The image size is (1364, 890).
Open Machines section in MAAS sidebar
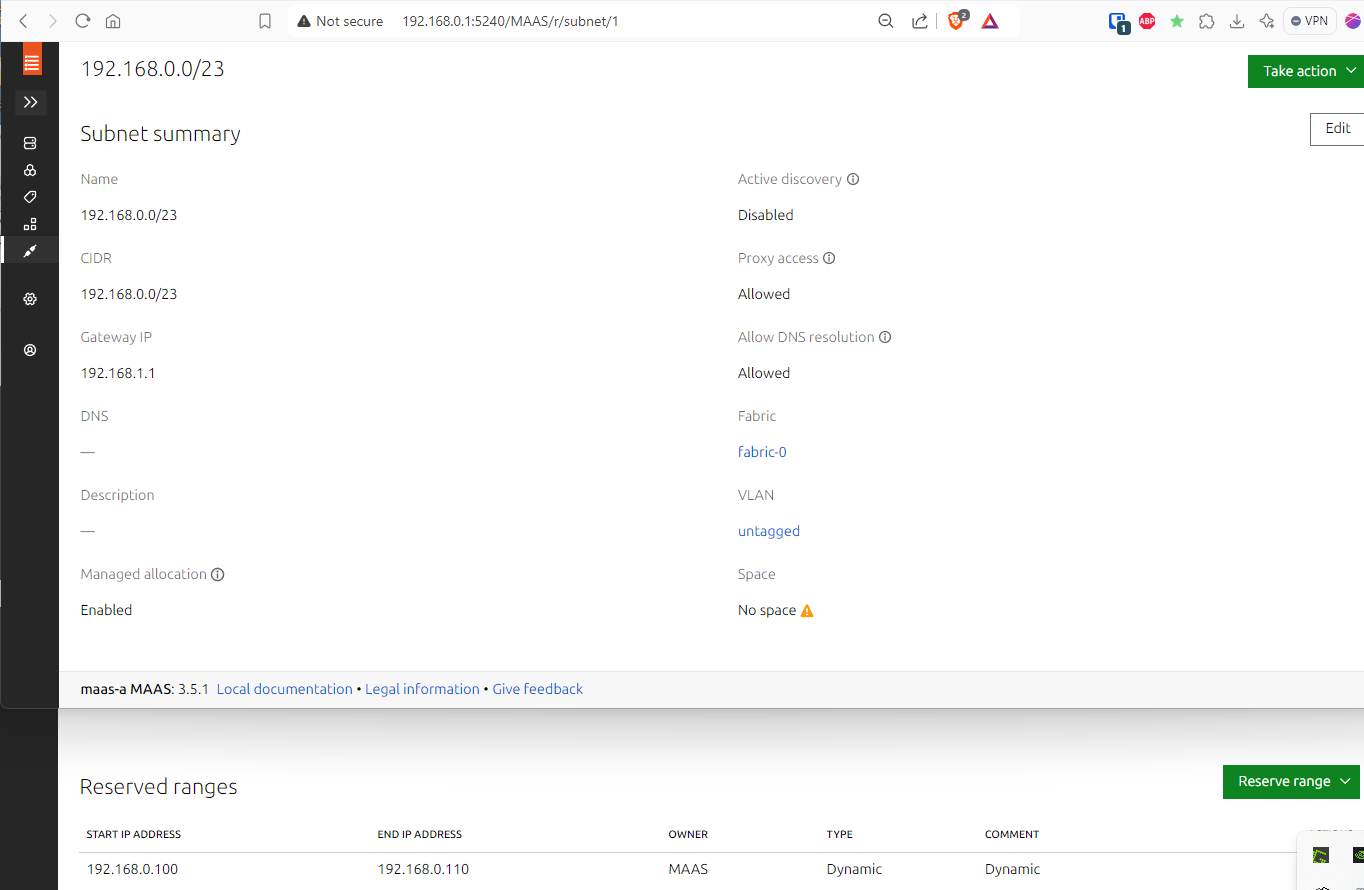click(30, 143)
